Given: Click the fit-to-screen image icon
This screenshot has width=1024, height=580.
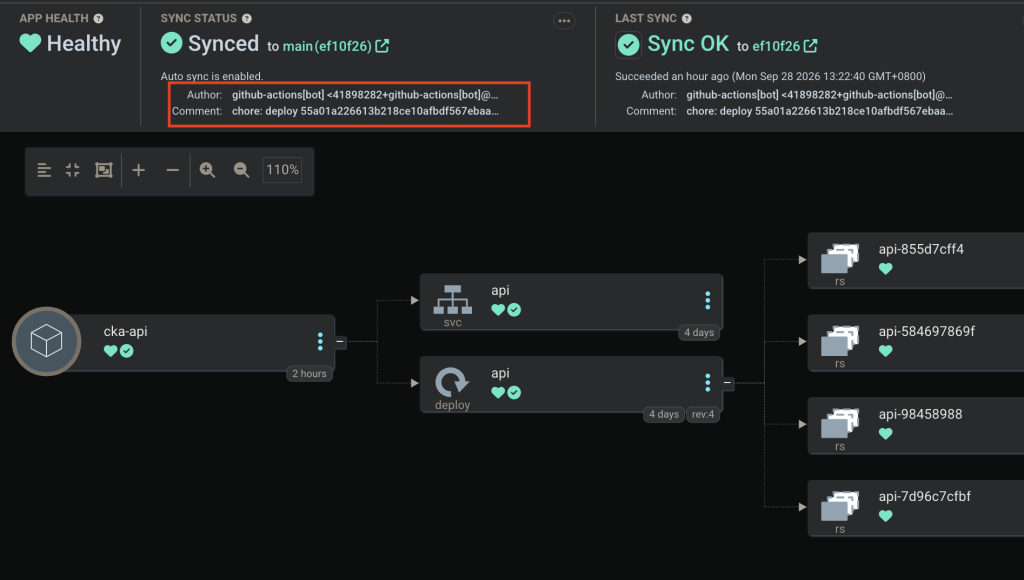Looking at the screenshot, I should tap(104, 170).
